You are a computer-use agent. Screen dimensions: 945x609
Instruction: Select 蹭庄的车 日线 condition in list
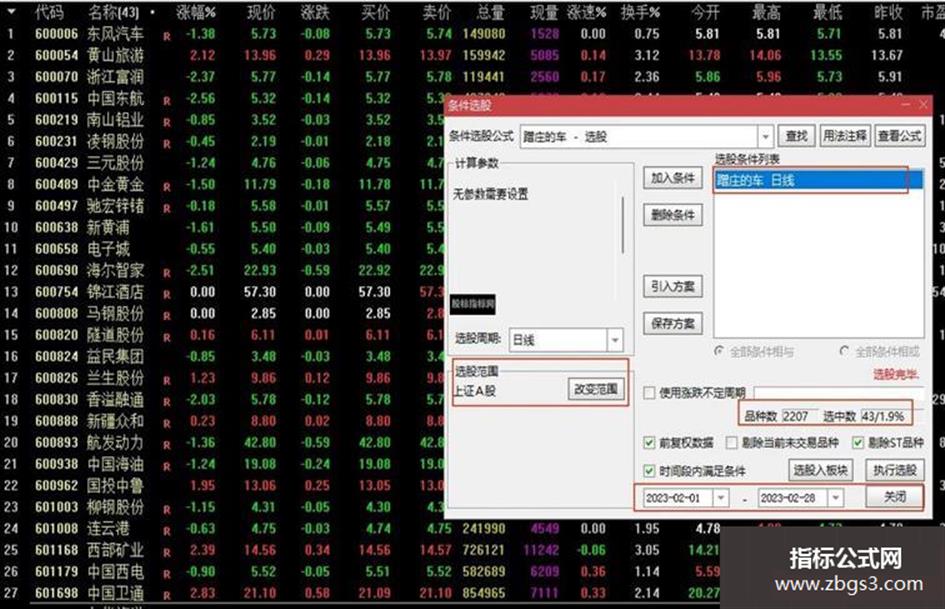point(818,180)
